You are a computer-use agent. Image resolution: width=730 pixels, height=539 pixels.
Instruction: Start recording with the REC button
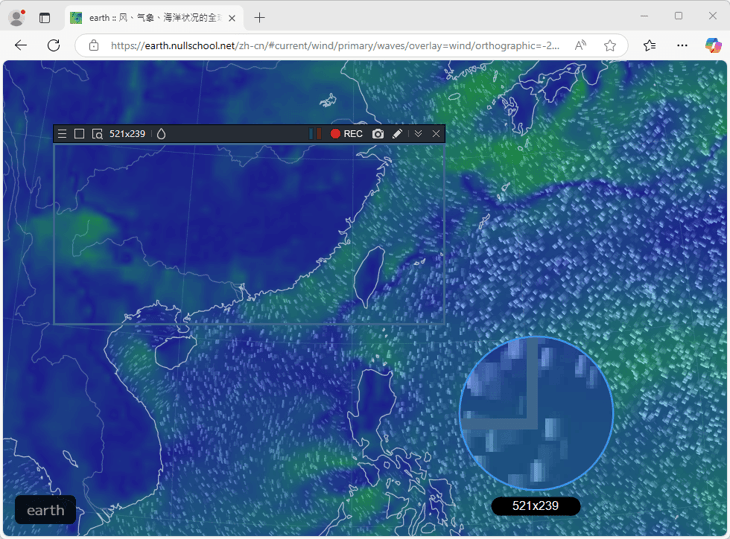tap(346, 134)
